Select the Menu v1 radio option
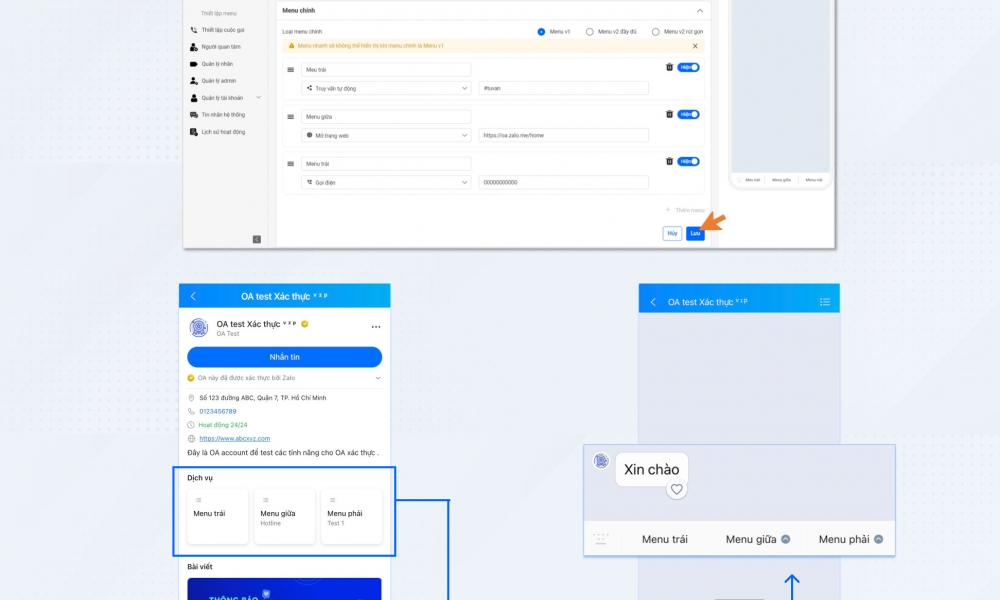Screen dimensions: 1000x600 [x=542, y=32]
